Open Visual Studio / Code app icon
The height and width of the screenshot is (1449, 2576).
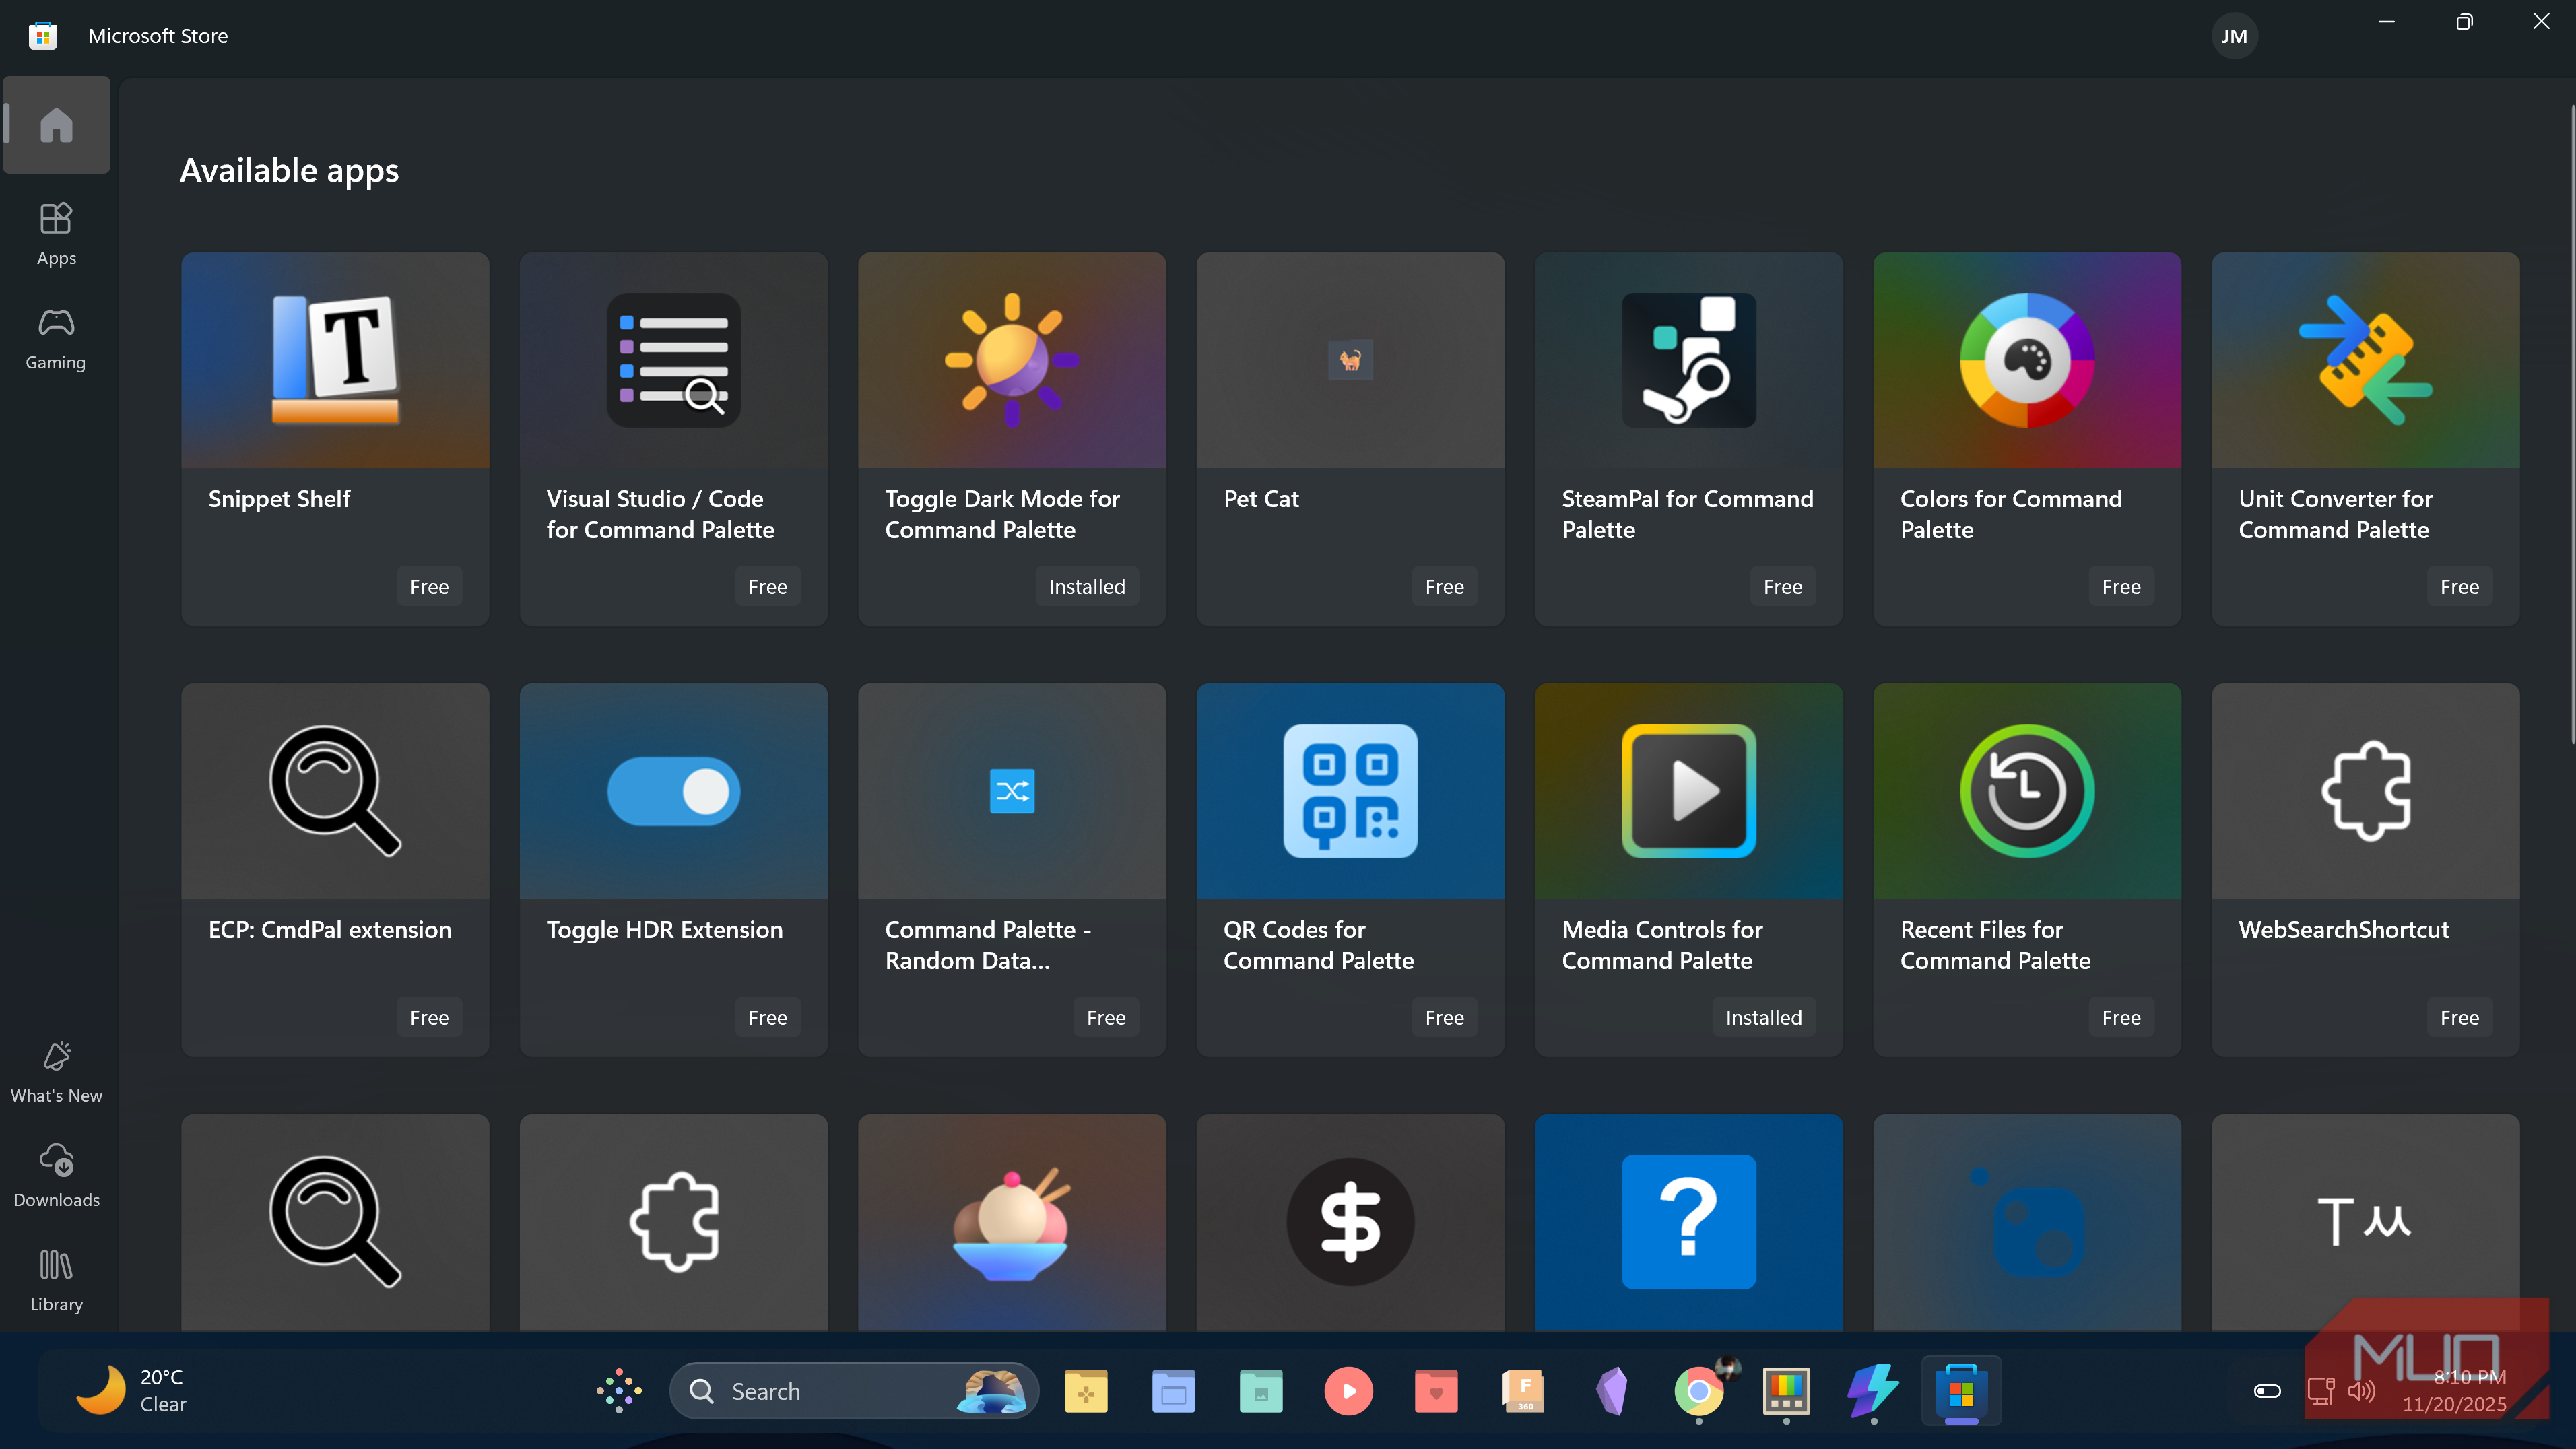click(x=673, y=360)
